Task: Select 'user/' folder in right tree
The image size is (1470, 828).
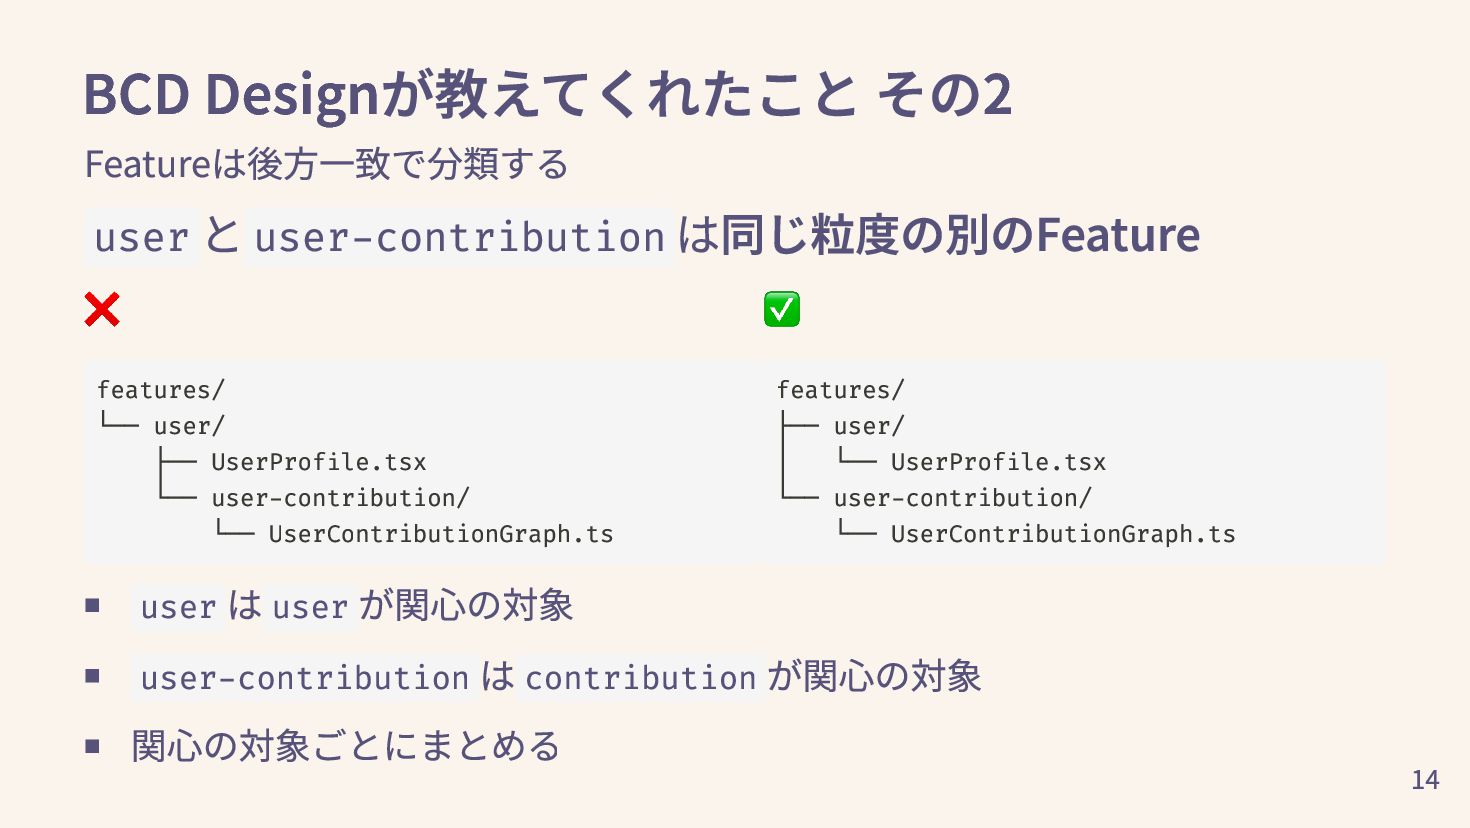Action: 869,426
